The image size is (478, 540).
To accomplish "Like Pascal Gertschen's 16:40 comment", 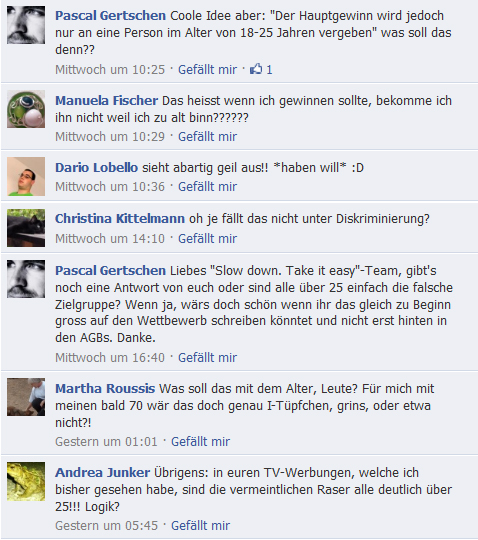I will pos(207,357).
